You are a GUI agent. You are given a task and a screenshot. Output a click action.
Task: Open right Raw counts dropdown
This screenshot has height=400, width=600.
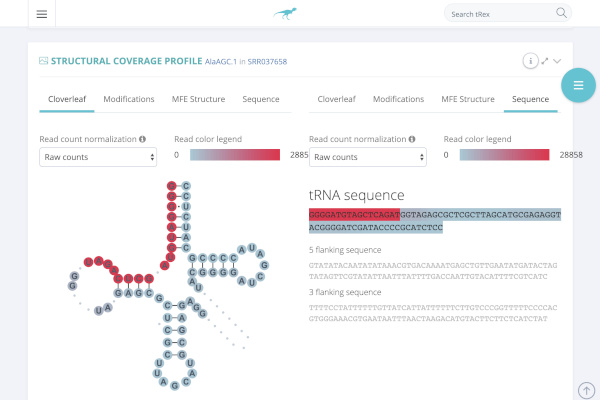pyautogui.click(x=368, y=157)
